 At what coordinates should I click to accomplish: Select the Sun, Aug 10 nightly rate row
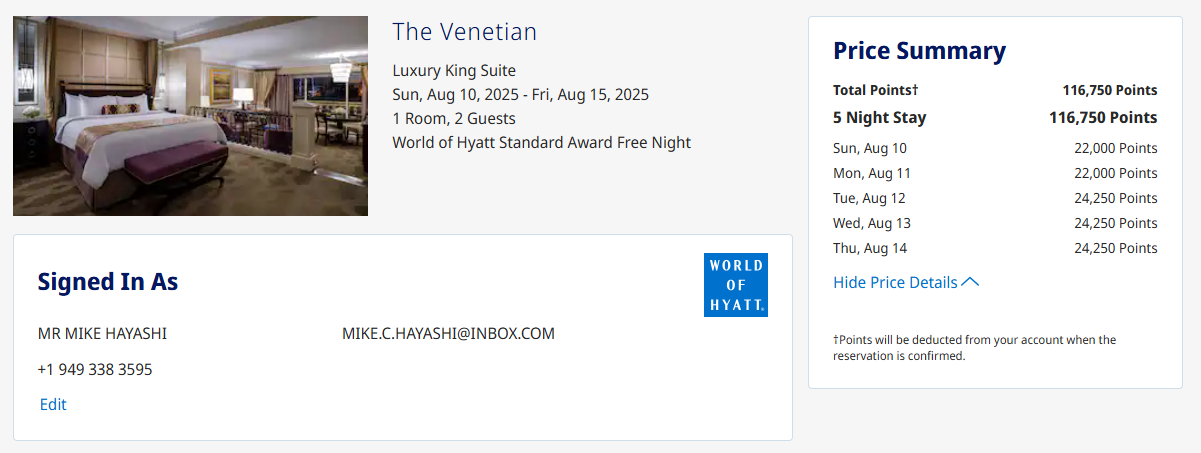pos(994,148)
